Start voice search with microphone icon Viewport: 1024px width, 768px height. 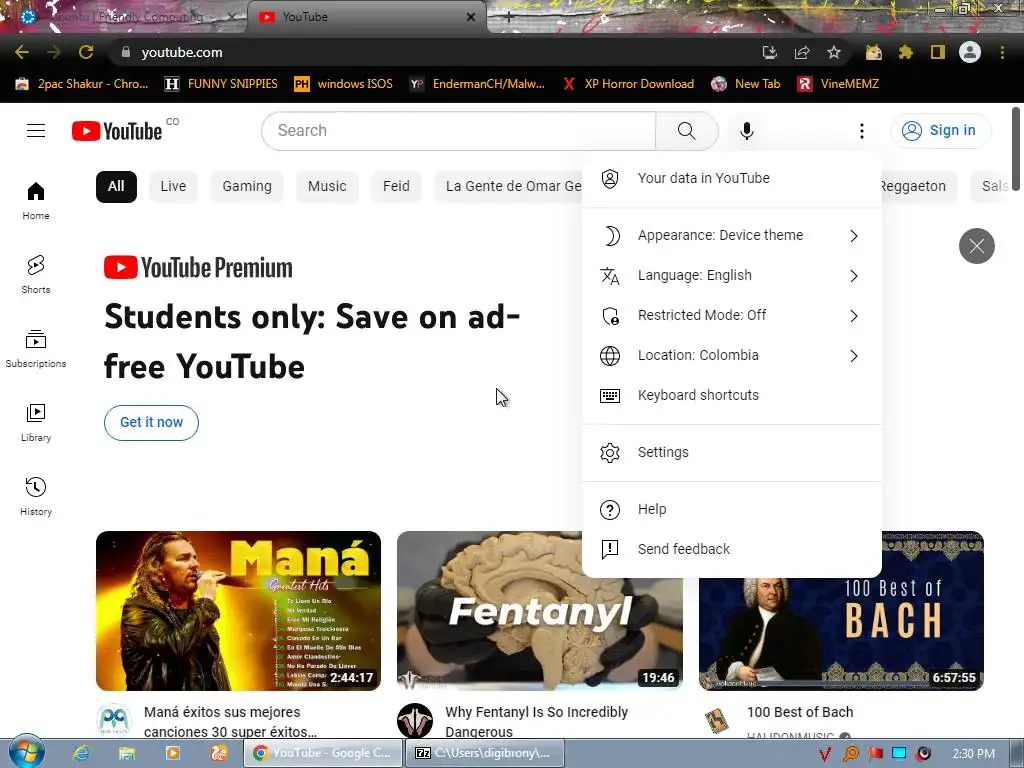[747, 131]
